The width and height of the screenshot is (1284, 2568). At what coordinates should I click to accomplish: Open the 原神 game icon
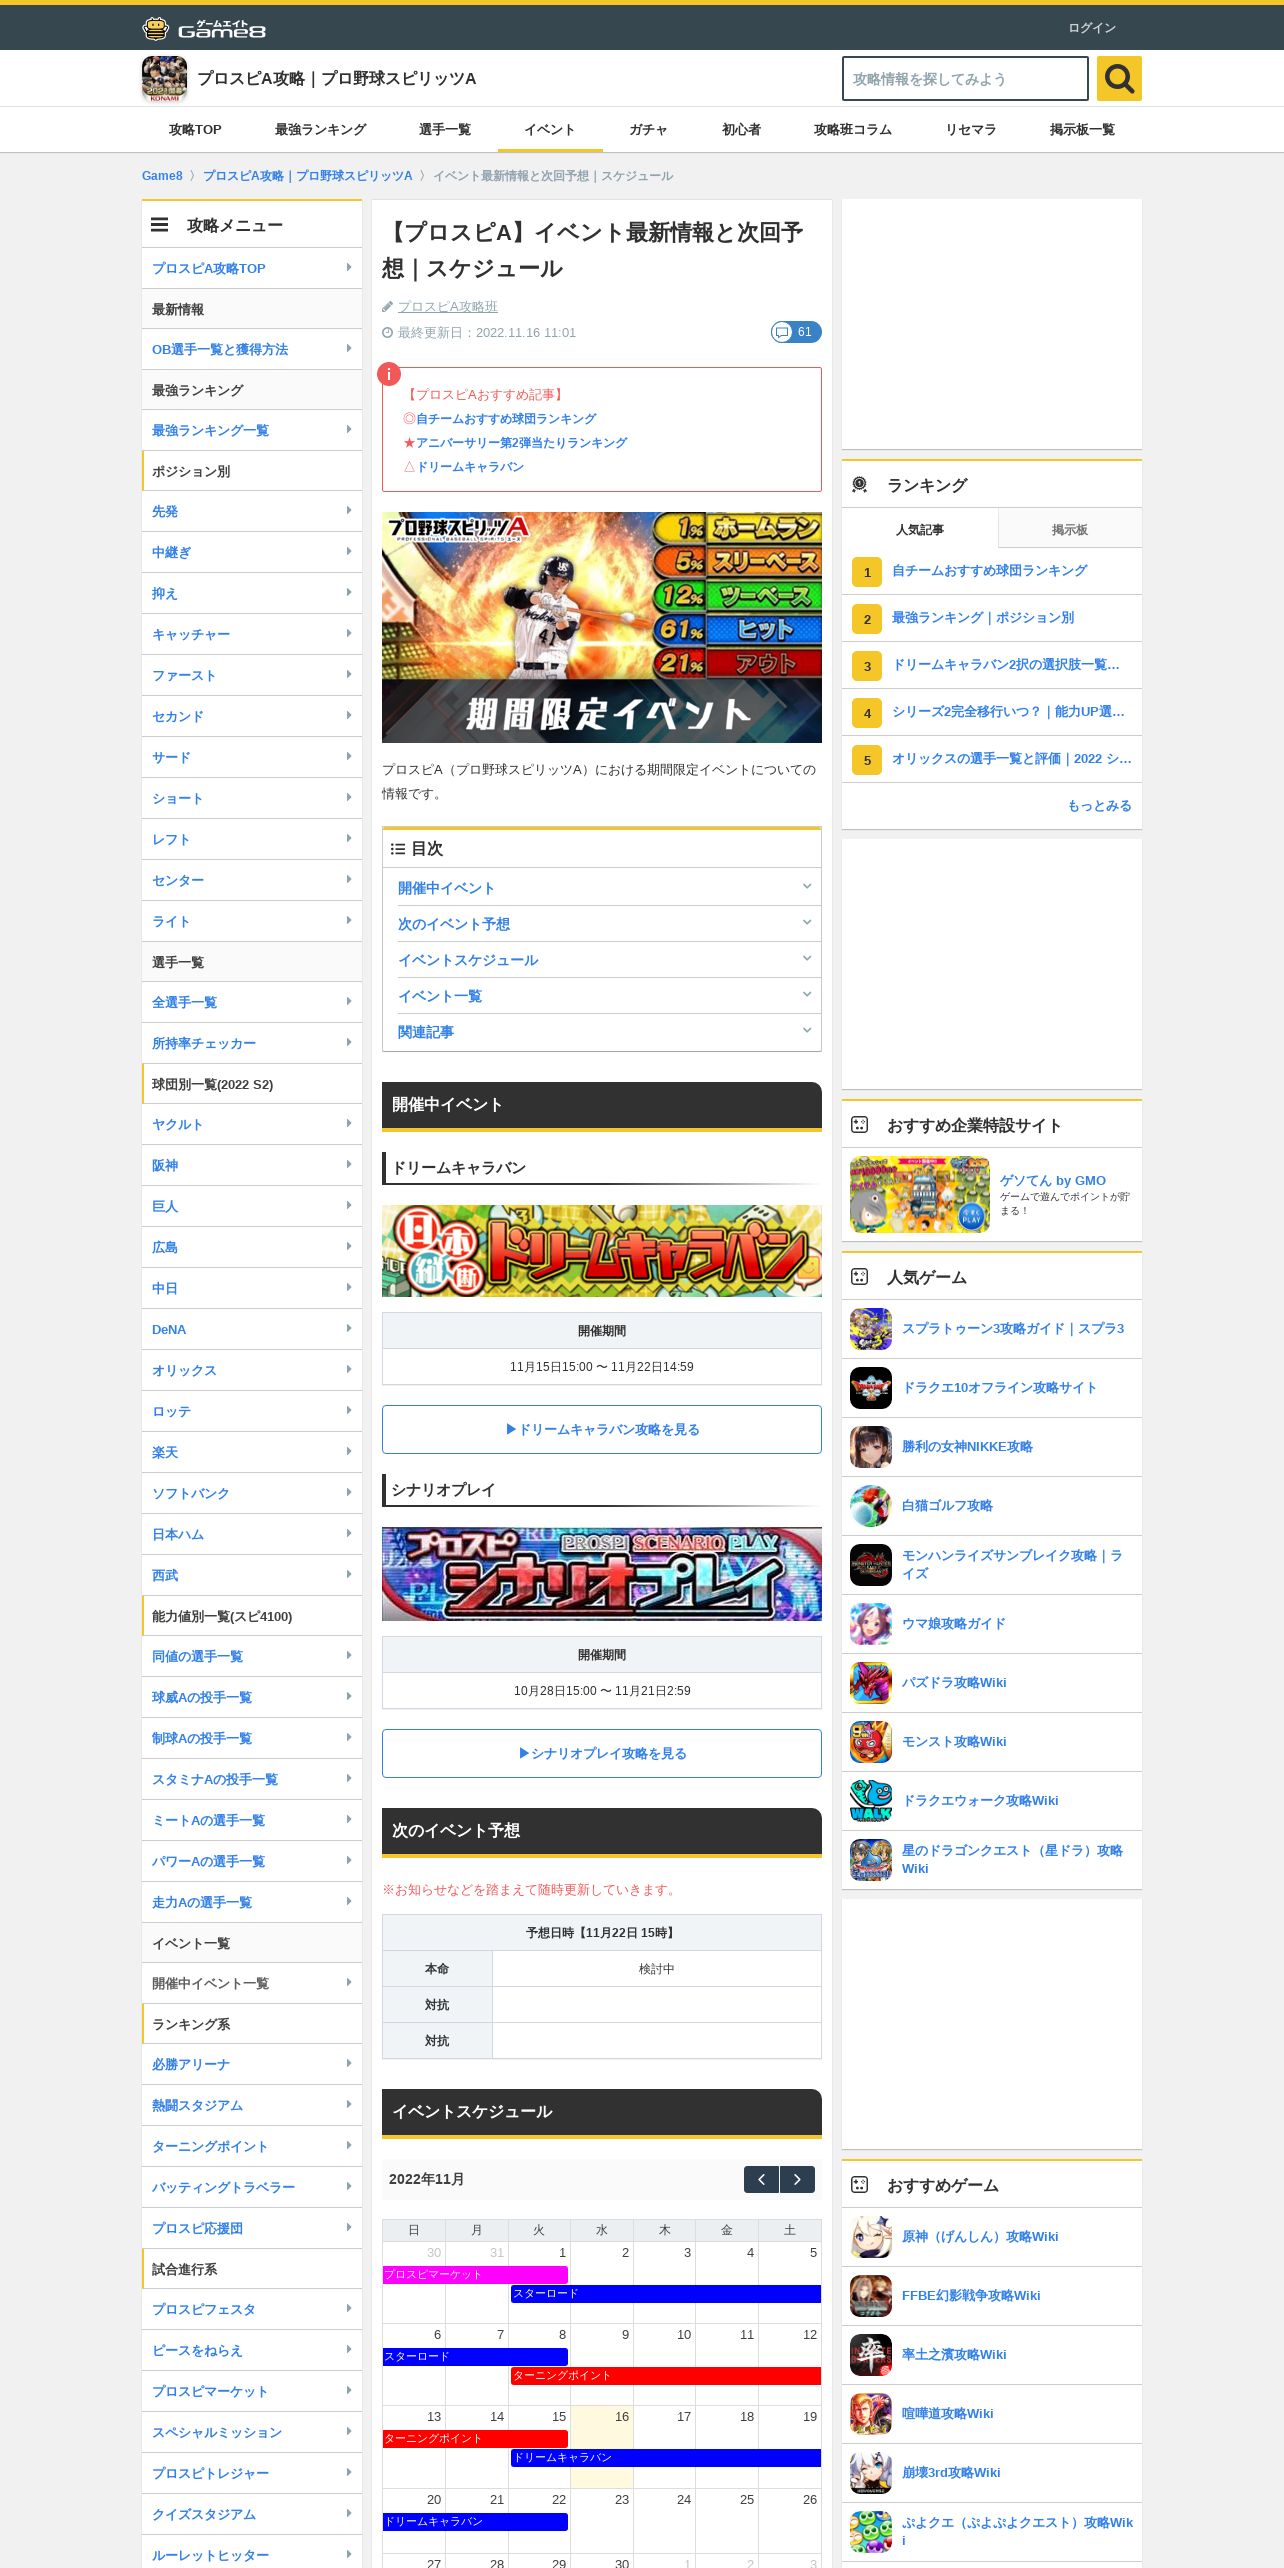coord(870,2237)
